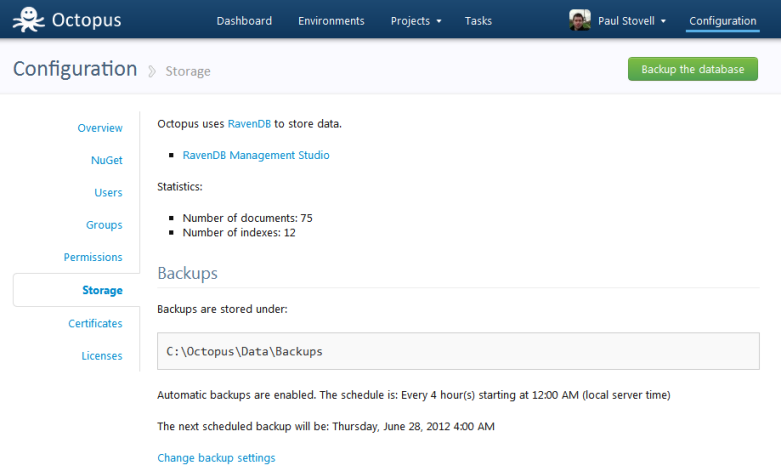Click the Storage breadcrumb text
Image resolution: width=781 pixels, height=471 pixels.
188,71
